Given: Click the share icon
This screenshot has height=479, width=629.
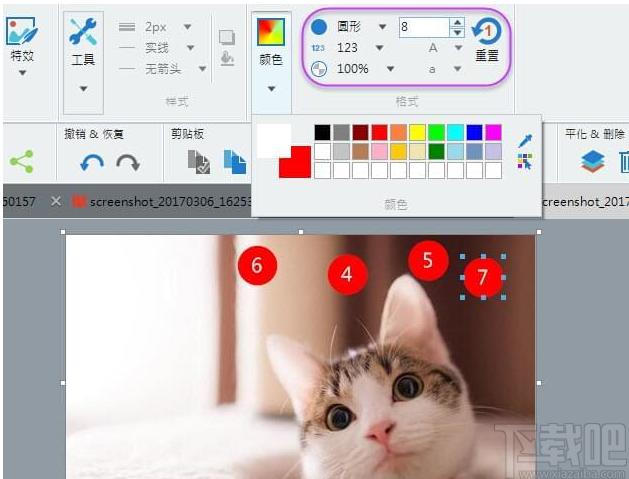Looking at the screenshot, I should [x=22, y=162].
